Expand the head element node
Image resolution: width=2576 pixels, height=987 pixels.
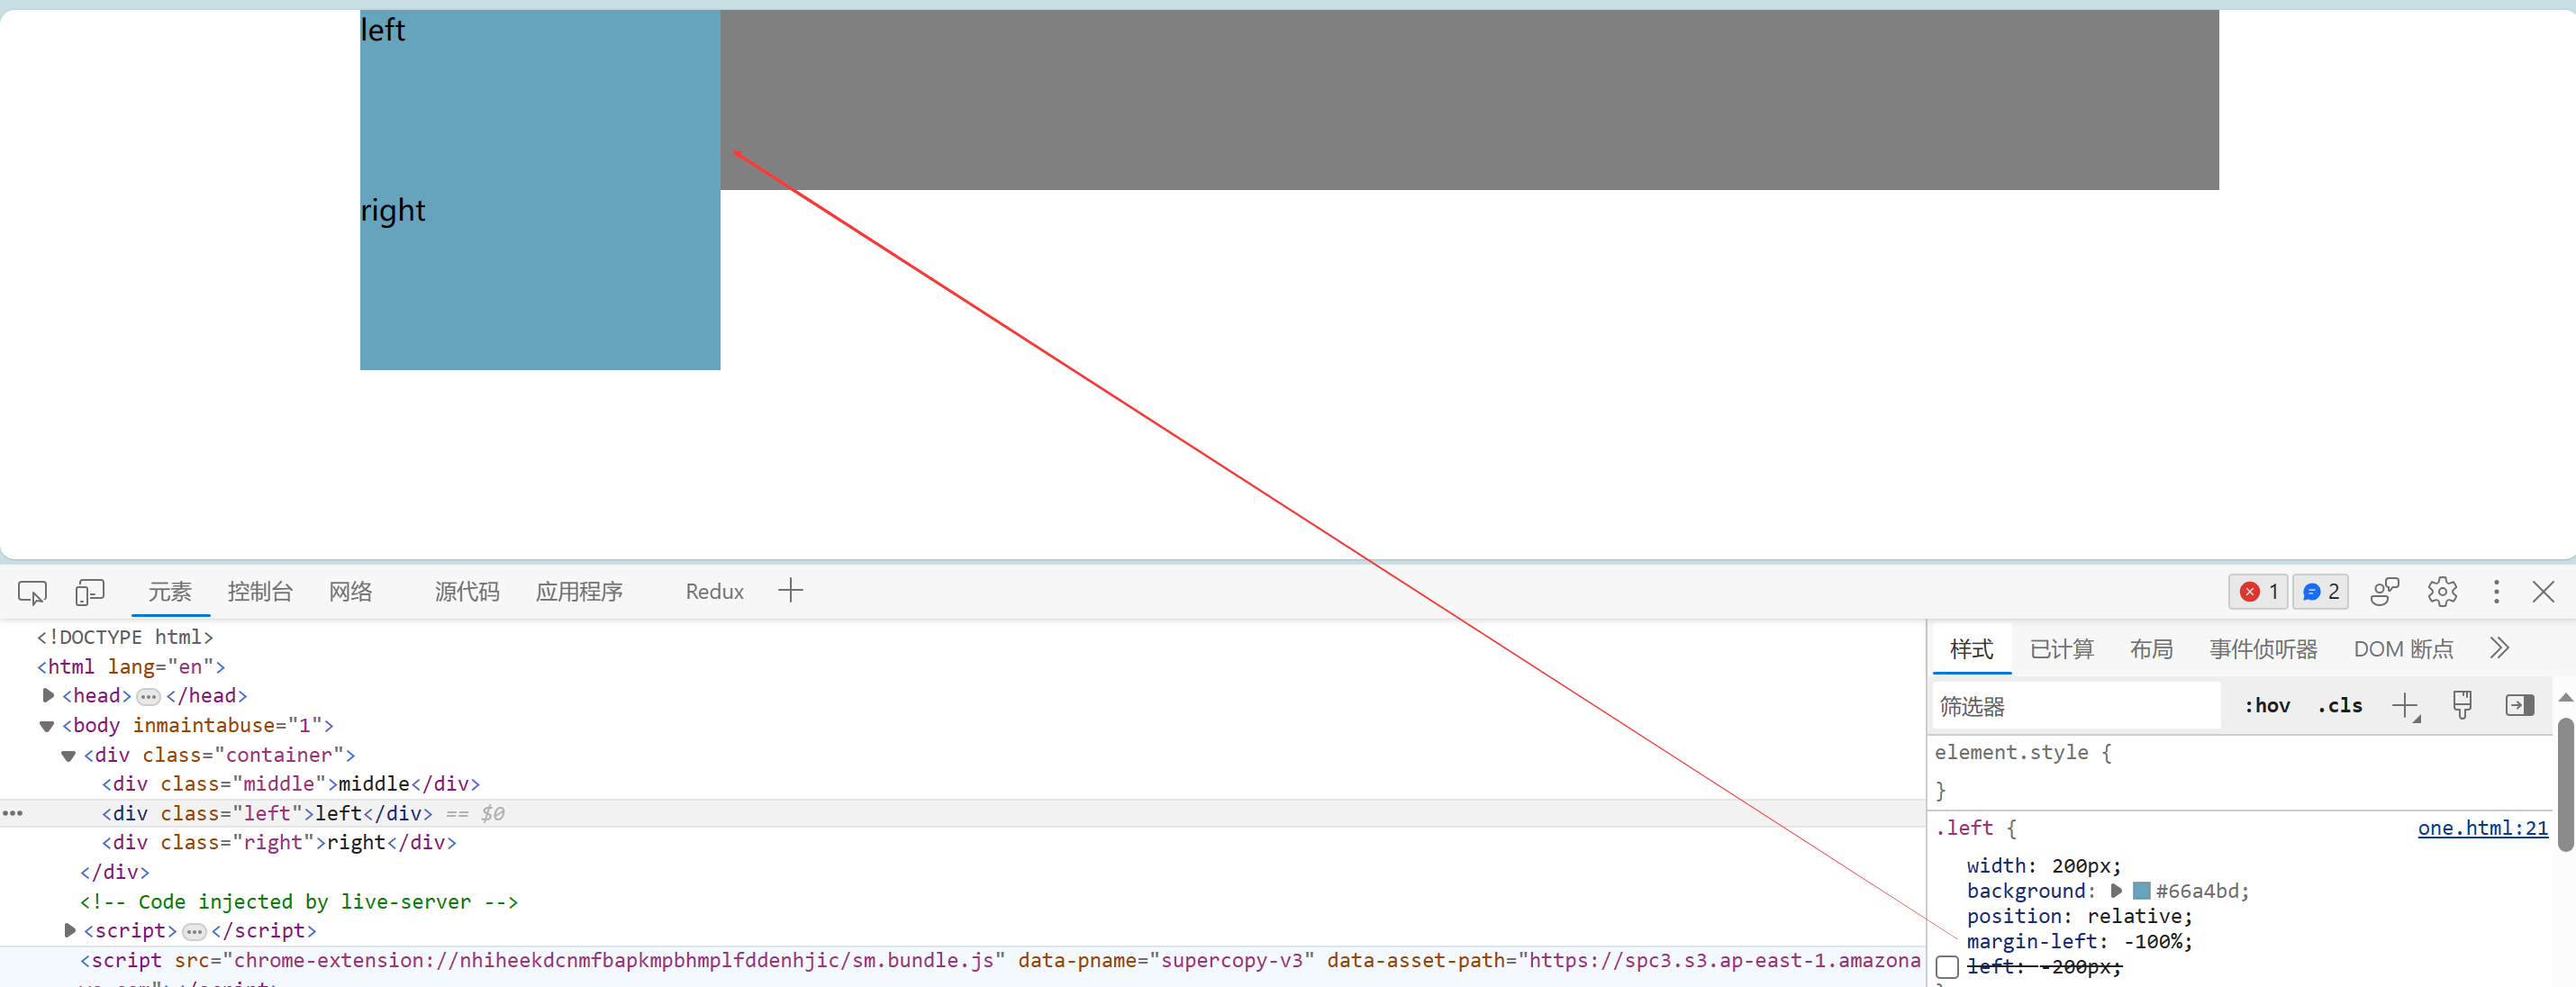[48, 695]
